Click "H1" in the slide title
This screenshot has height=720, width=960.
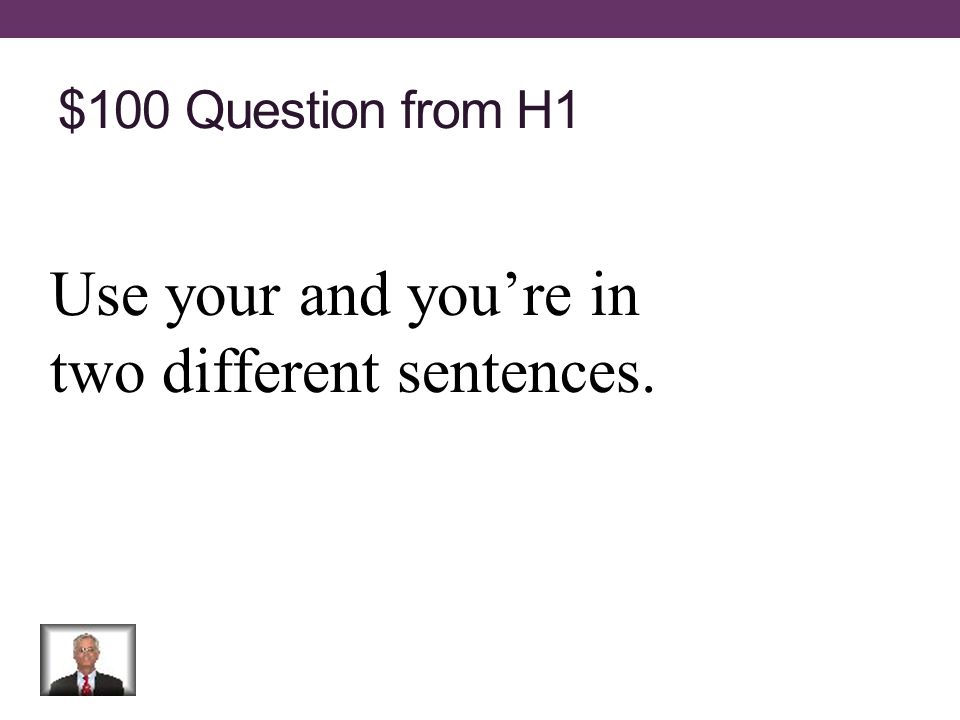547,110
